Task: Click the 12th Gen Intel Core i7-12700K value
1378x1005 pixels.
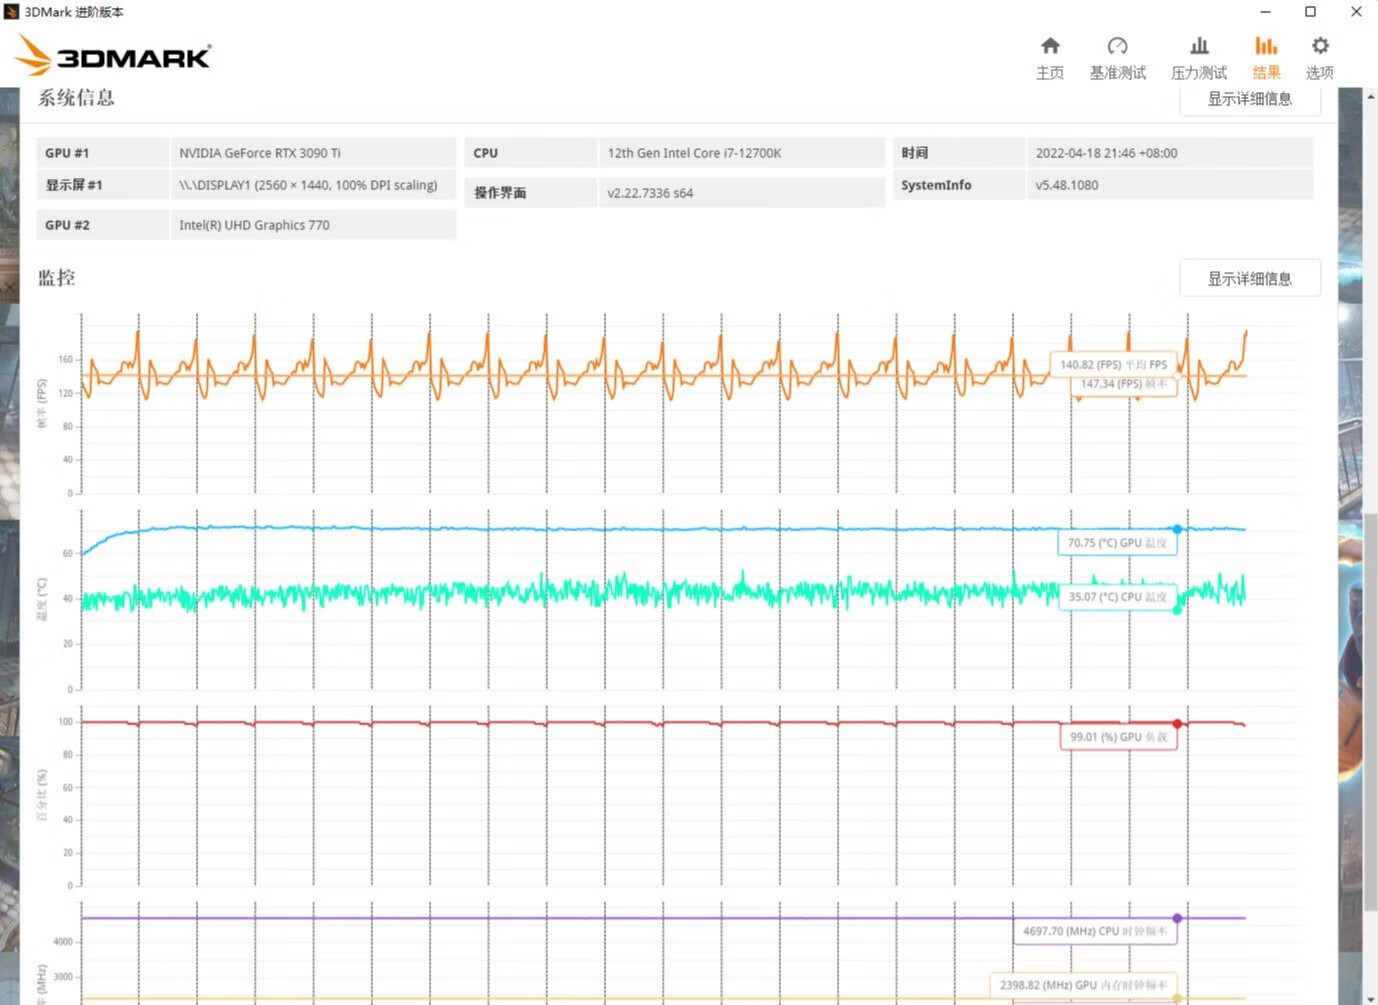Action: (x=695, y=153)
